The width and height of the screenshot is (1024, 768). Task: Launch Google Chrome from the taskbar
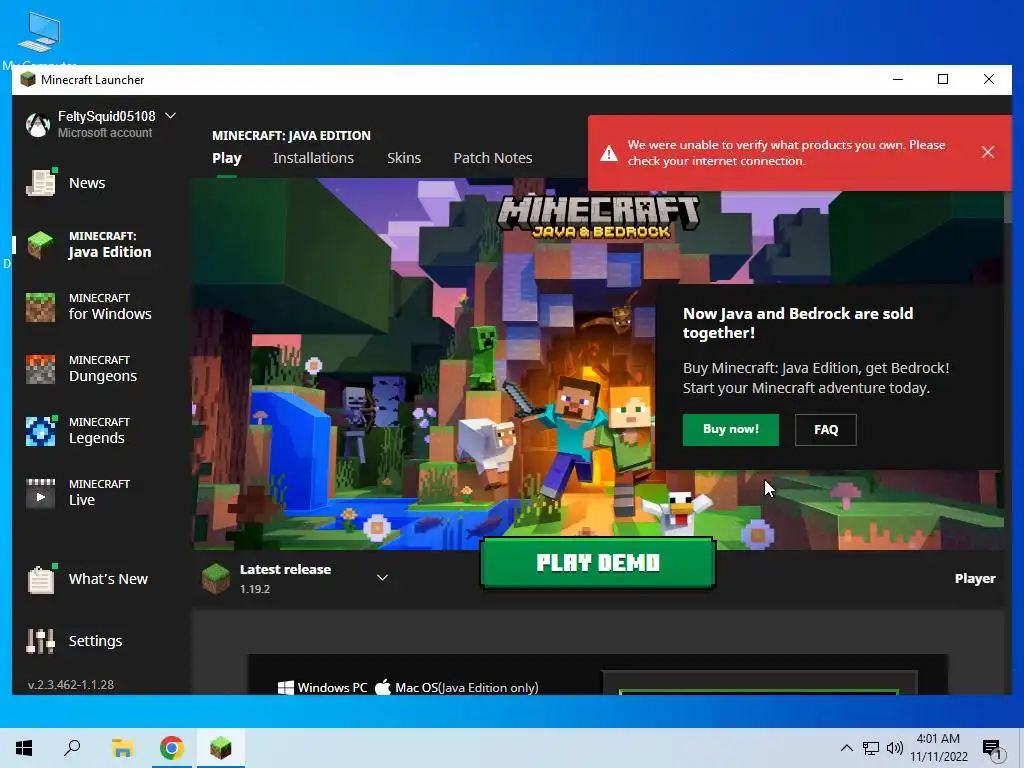tap(172, 748)
